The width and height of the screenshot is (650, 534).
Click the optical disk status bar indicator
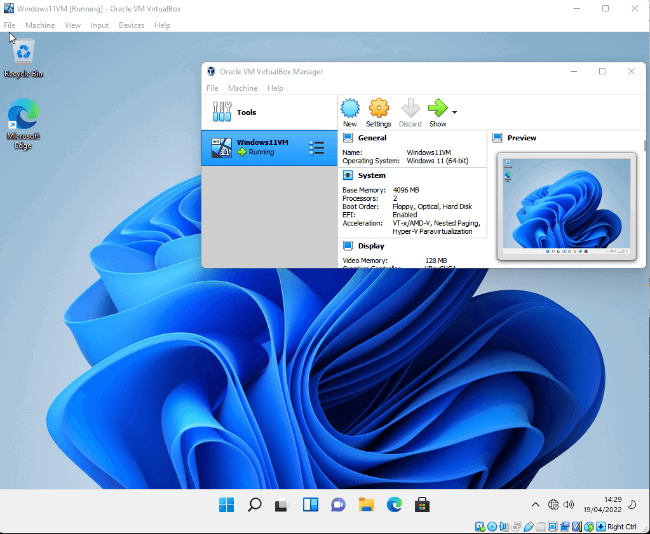point(492,527)
